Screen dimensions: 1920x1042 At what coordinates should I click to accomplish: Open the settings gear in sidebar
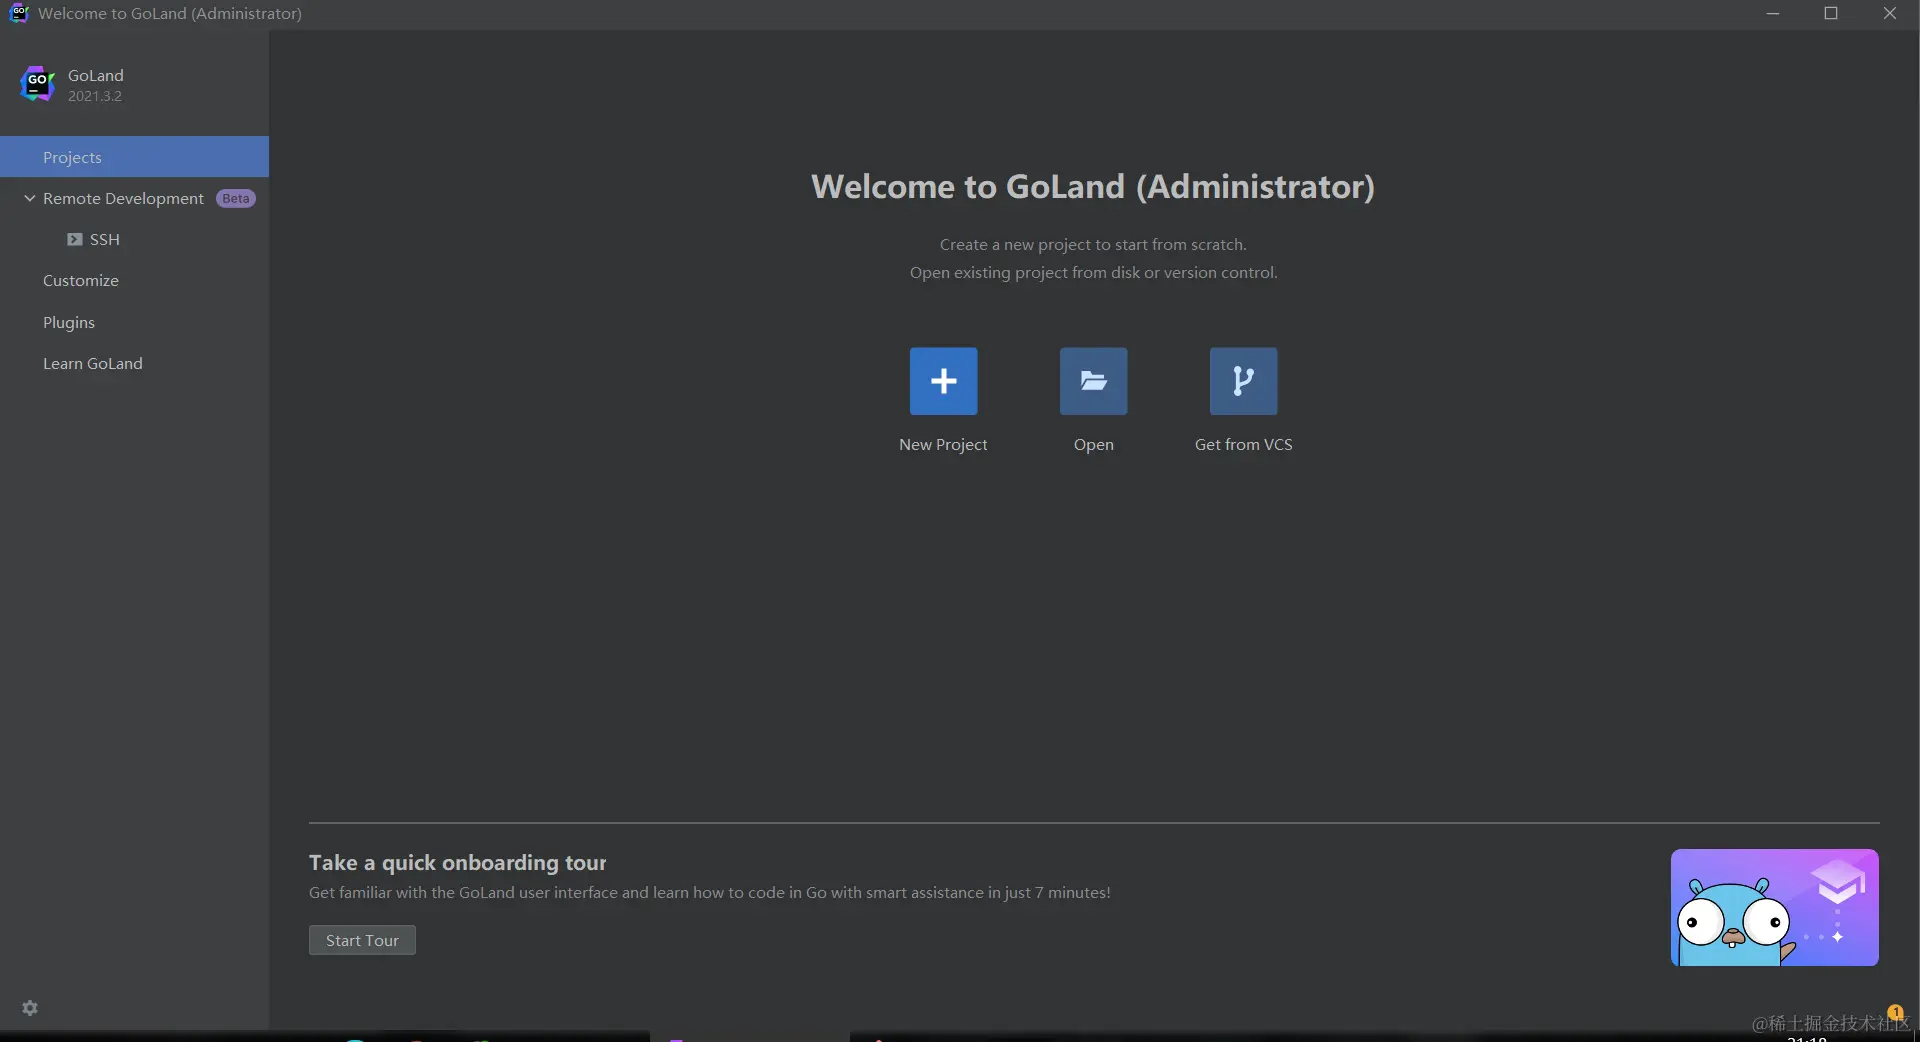(x=30, y=1008)
